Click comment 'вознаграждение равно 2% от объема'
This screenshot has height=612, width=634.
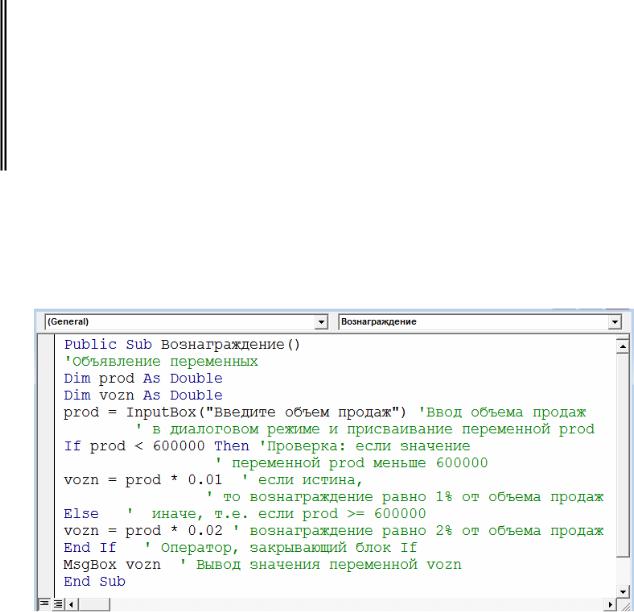[395, 531]
